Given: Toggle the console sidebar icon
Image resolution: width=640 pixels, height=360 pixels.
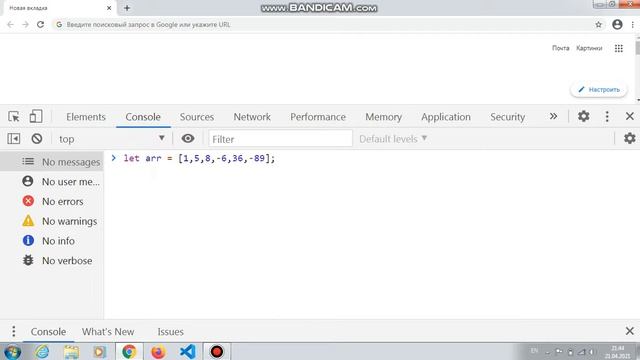Looking at the screenshot, I should pyautogui.click(x=13, y=139).
